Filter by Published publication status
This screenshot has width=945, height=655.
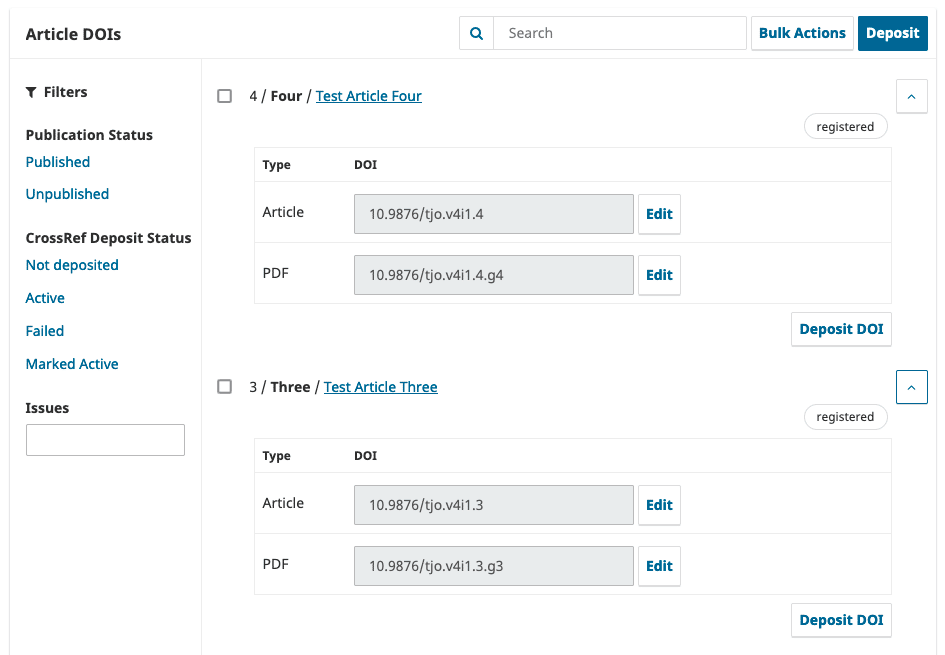point(57,161)
